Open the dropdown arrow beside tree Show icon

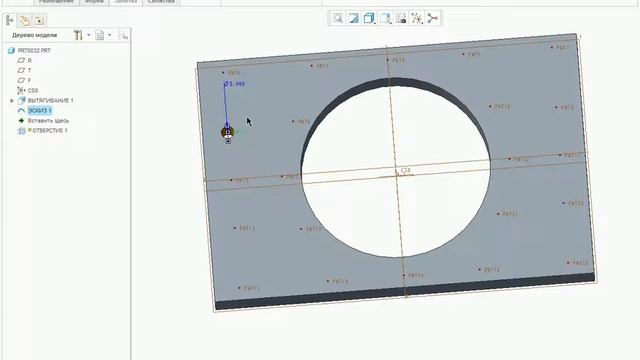110,35
